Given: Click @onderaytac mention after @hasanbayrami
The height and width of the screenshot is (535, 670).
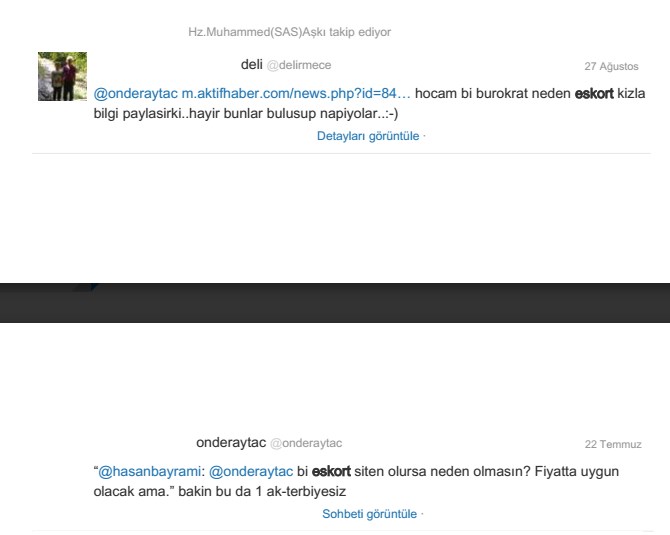Looking at the screenshot, I should 251,471.
